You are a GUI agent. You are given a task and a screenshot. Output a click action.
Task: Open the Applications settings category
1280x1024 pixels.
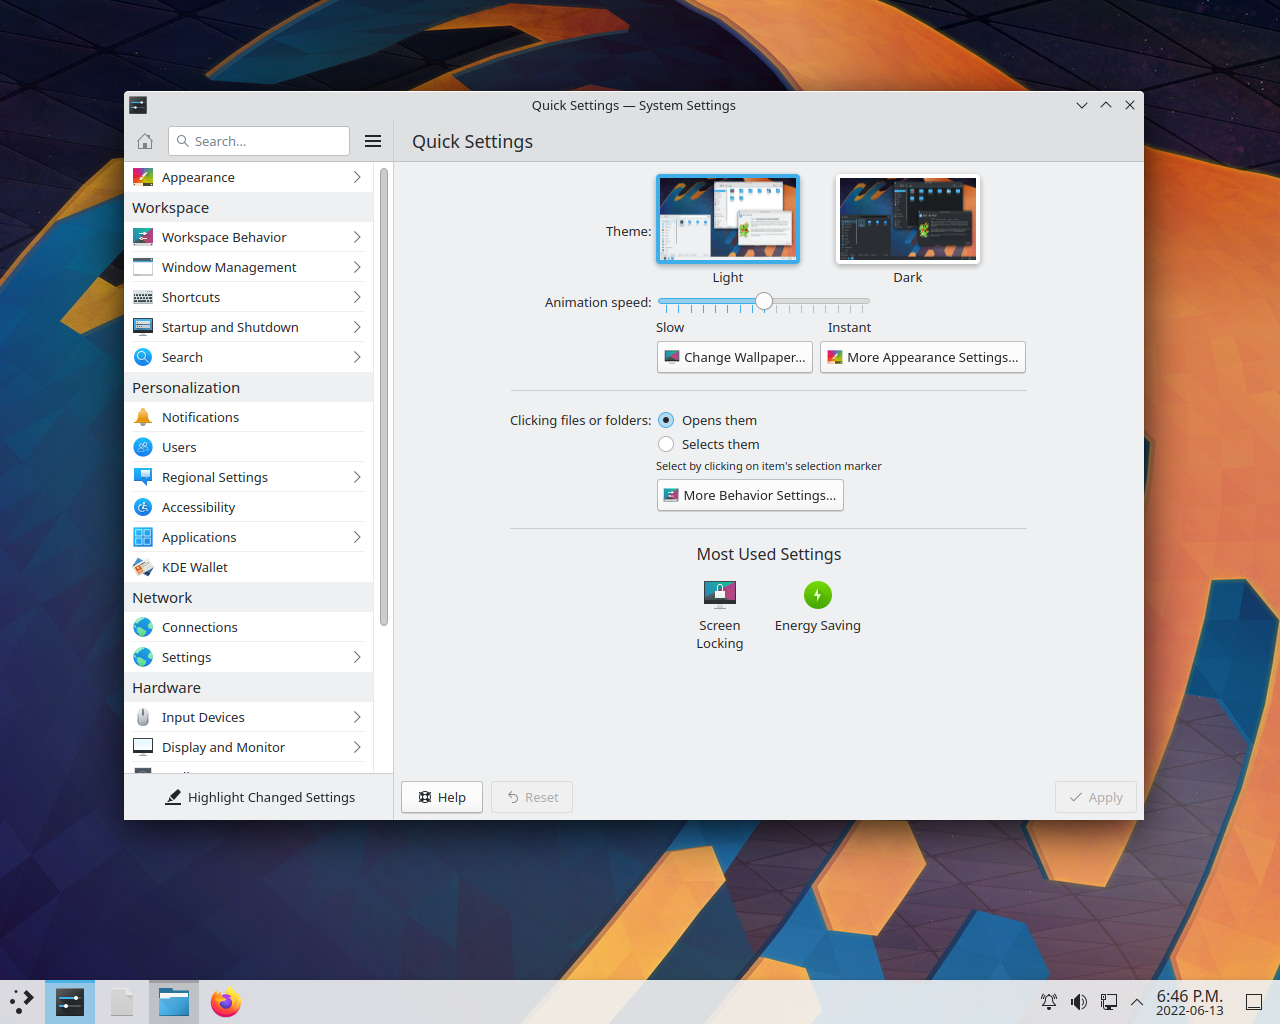coord(249,537)
